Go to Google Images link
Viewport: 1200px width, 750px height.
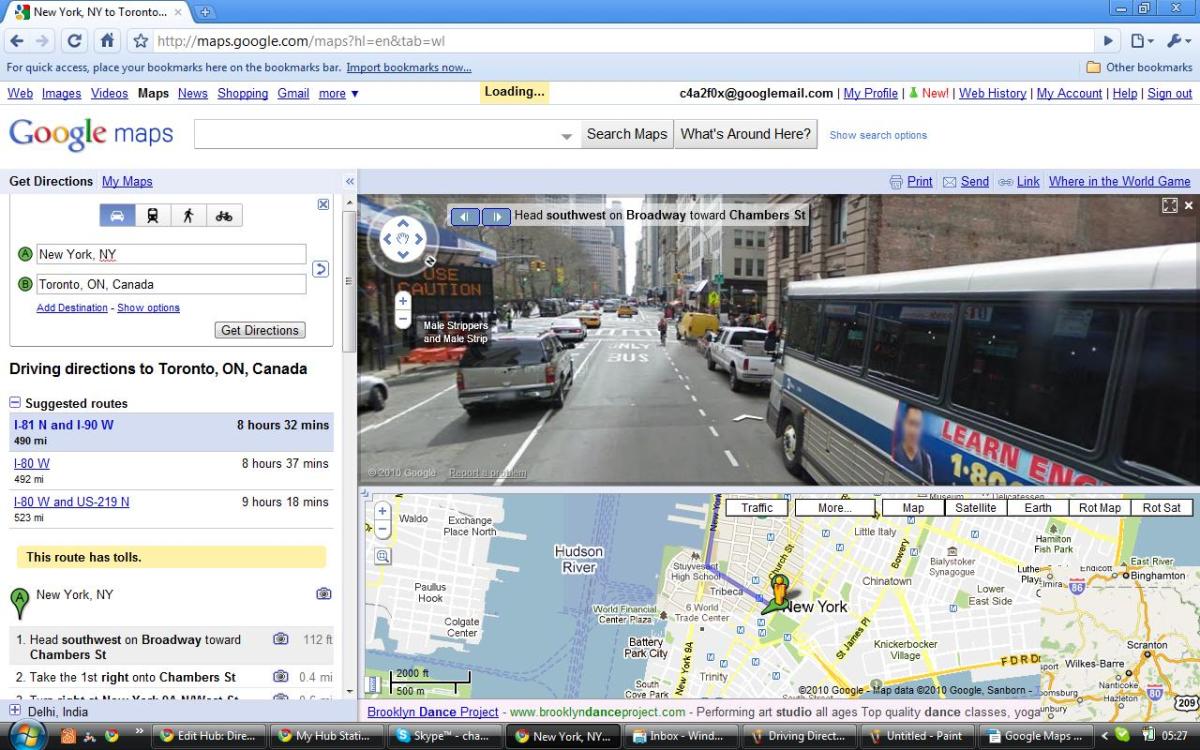(x=61, y=93)
